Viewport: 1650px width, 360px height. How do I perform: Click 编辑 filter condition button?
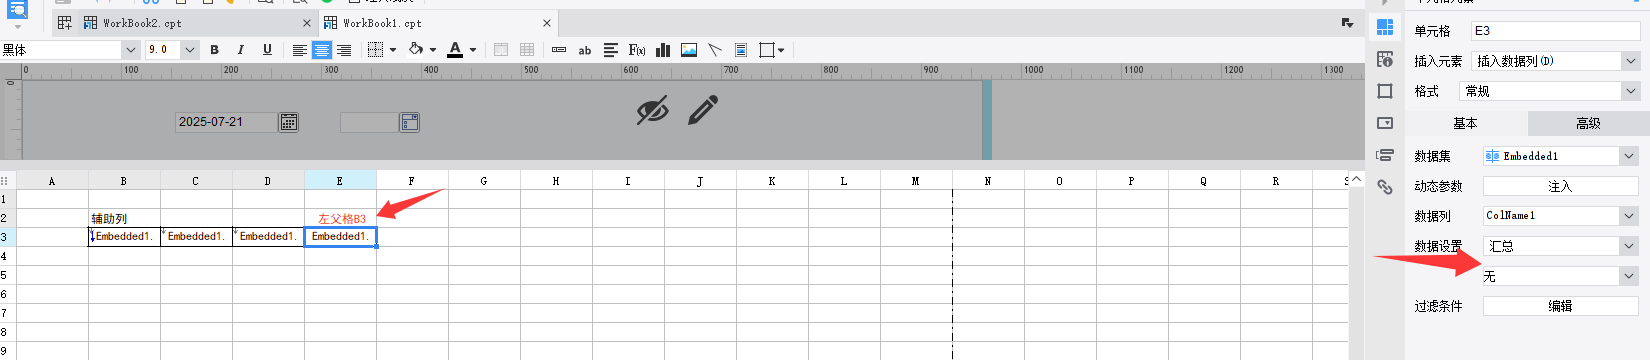[x=1561, y=306]
